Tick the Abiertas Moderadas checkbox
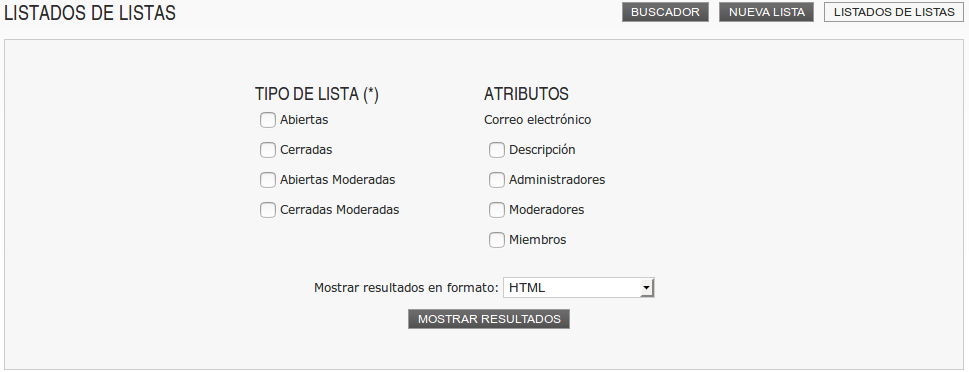 (x=268, y=180)
